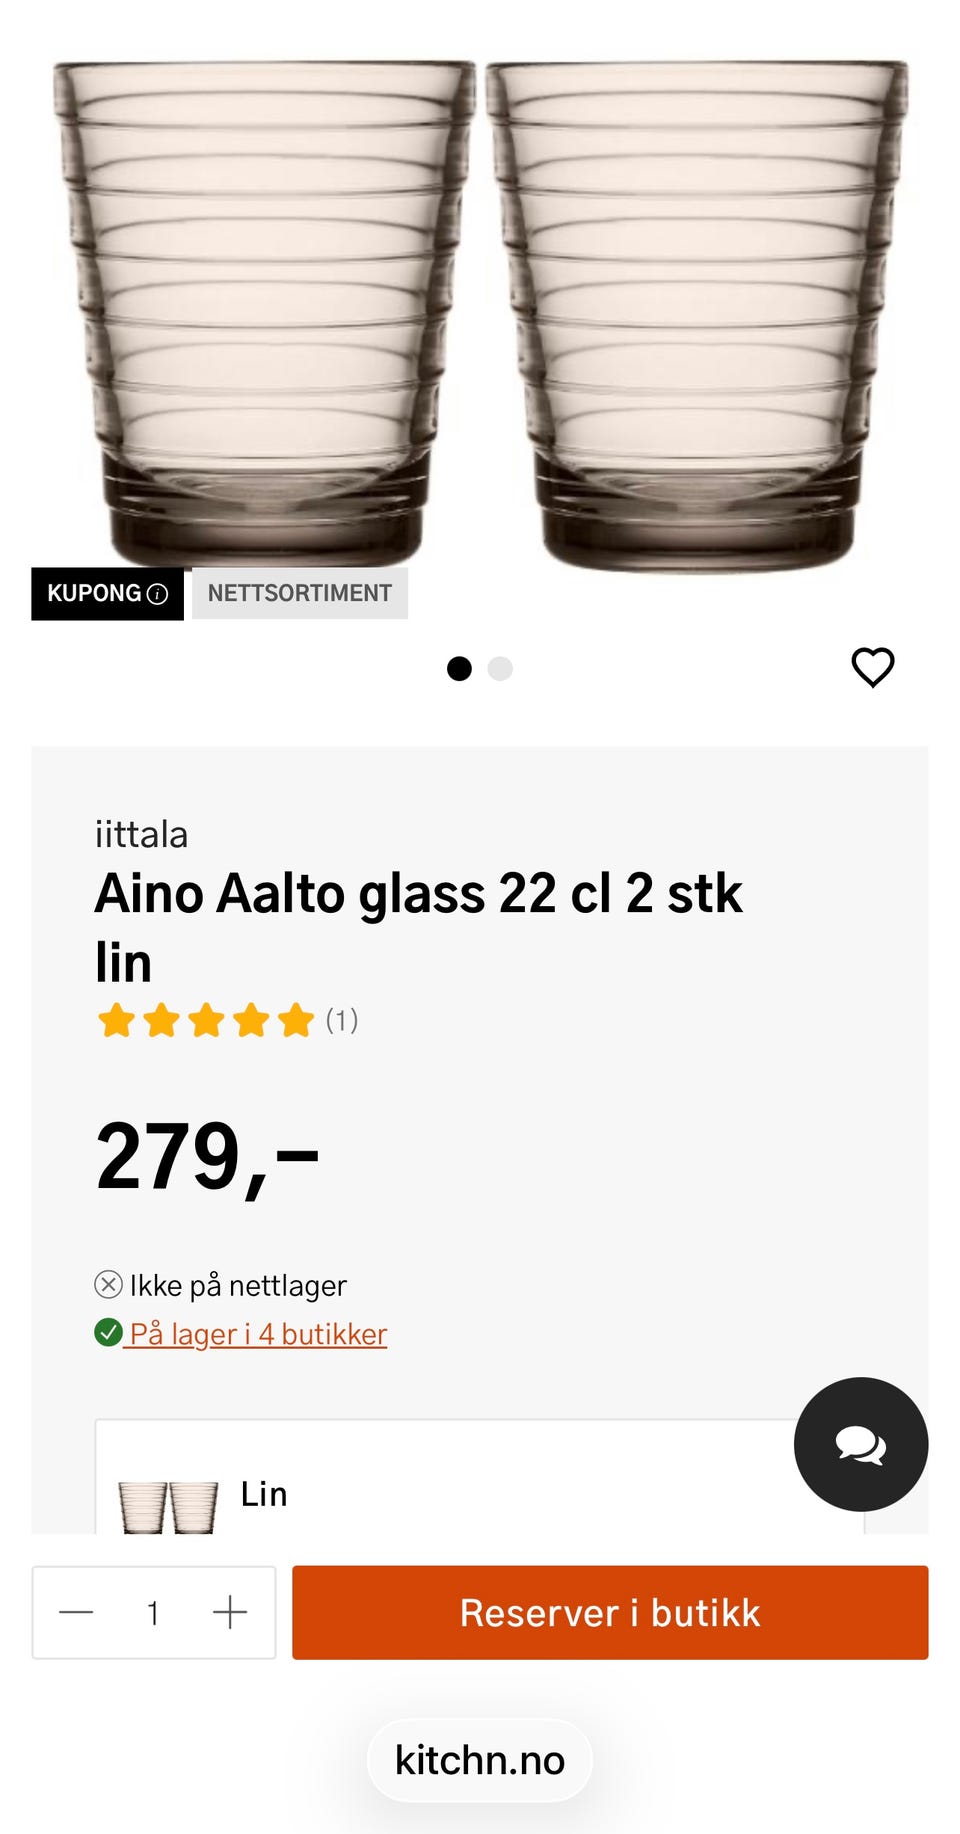Open På lager i 4 butikker link
The image size is (960, 1834).
(x=258, y=1334)
